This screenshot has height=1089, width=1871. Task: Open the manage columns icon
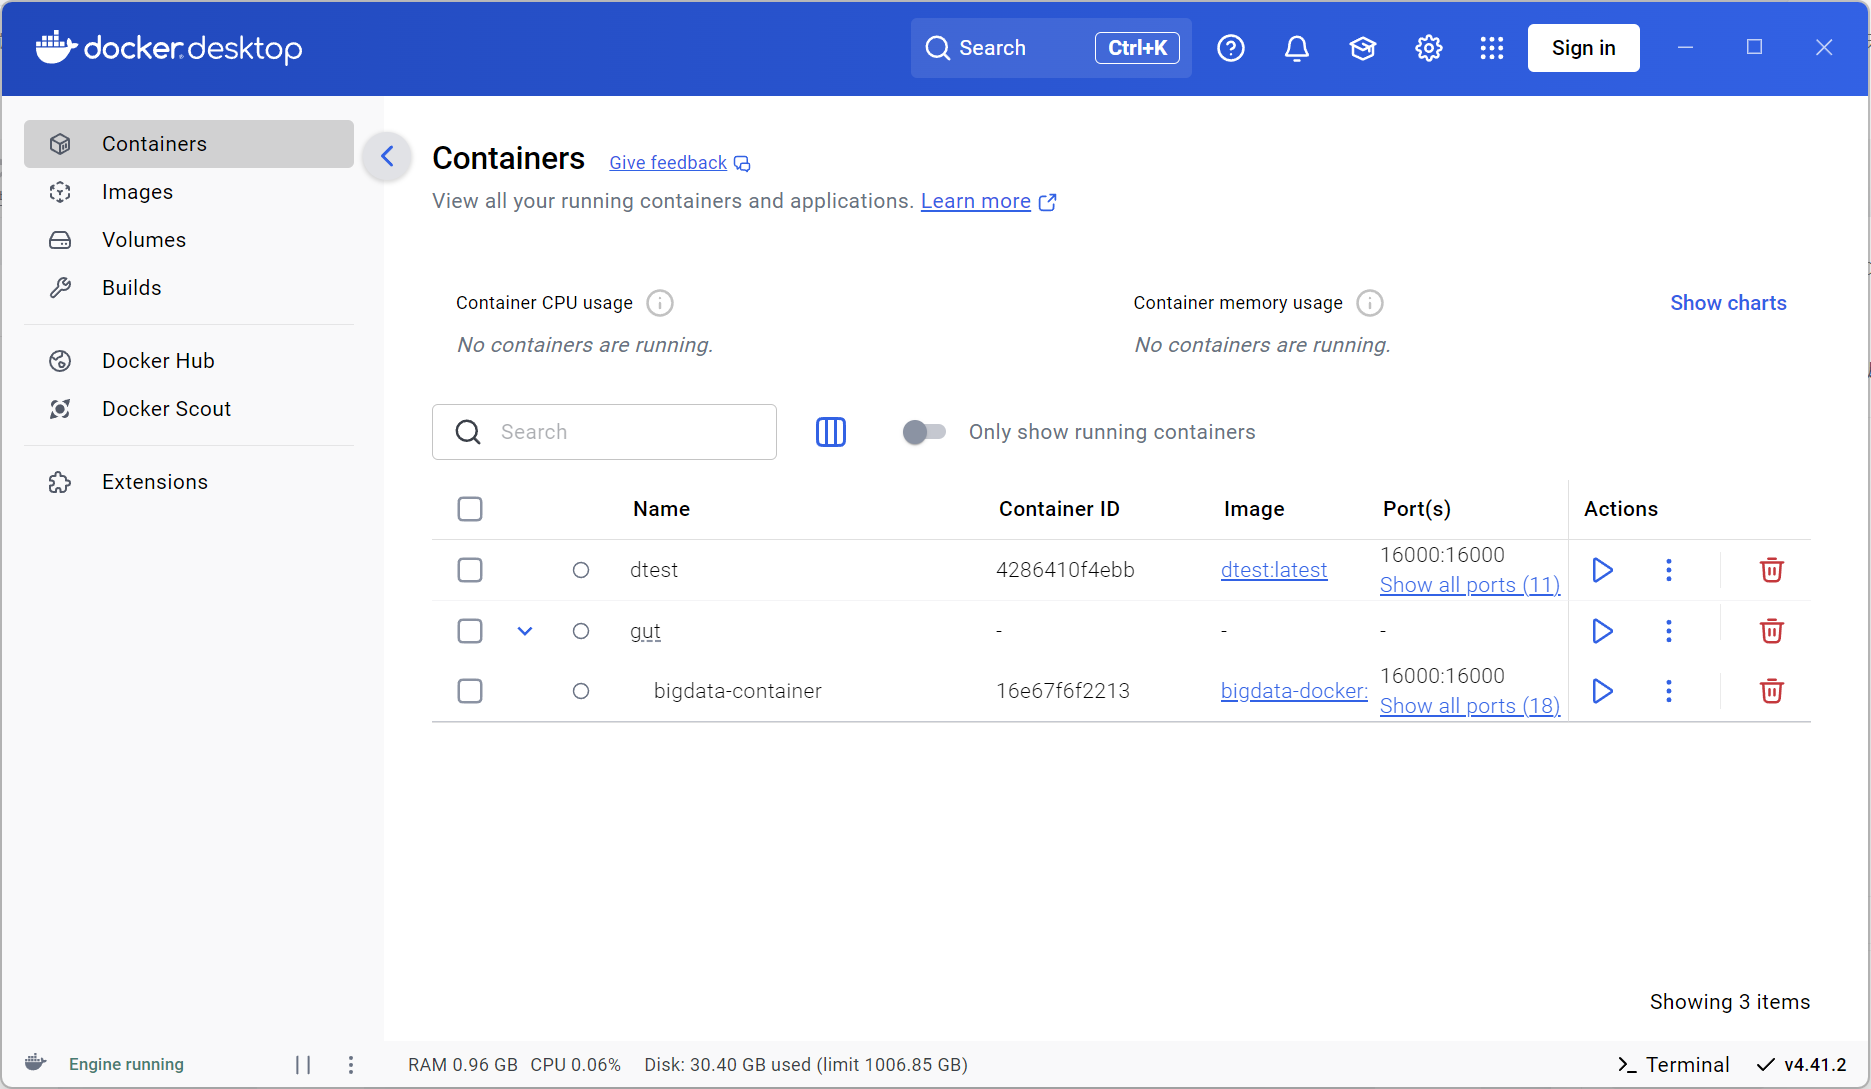click(x=831, y=432)
